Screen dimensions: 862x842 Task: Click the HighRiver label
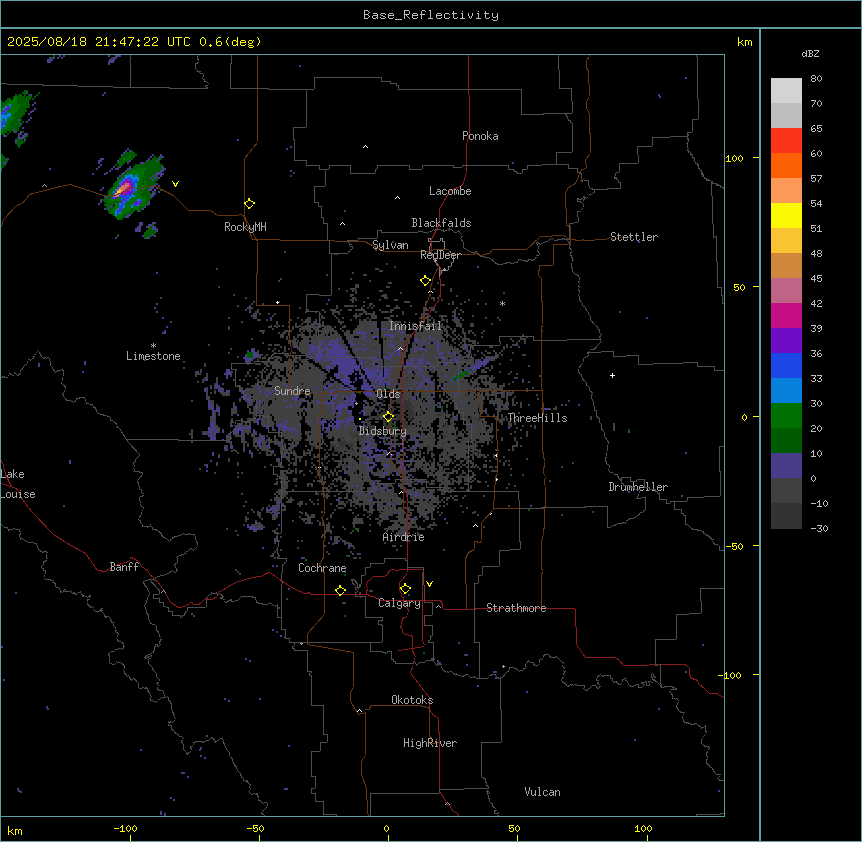pos(430,743)
